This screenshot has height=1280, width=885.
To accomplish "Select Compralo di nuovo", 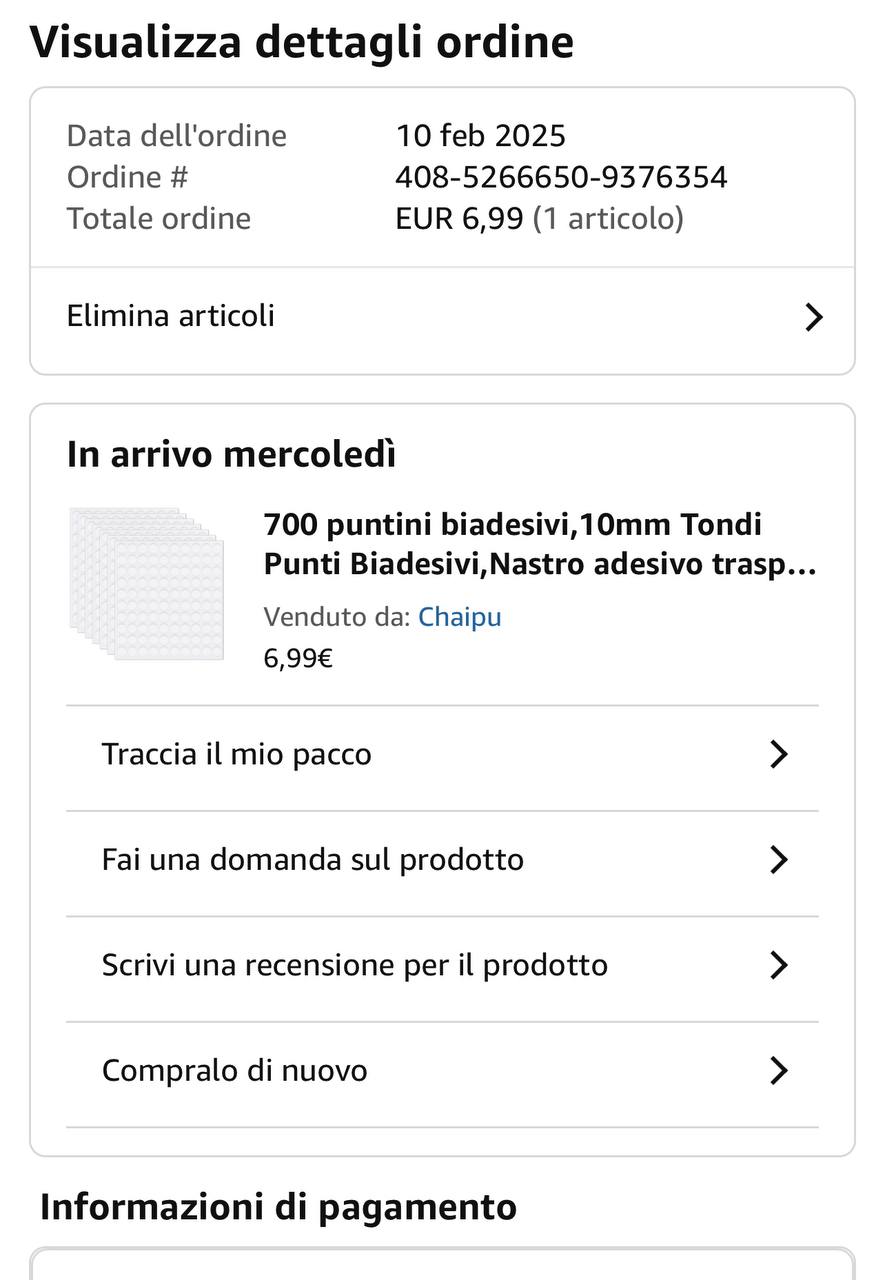I will 442,1070.
